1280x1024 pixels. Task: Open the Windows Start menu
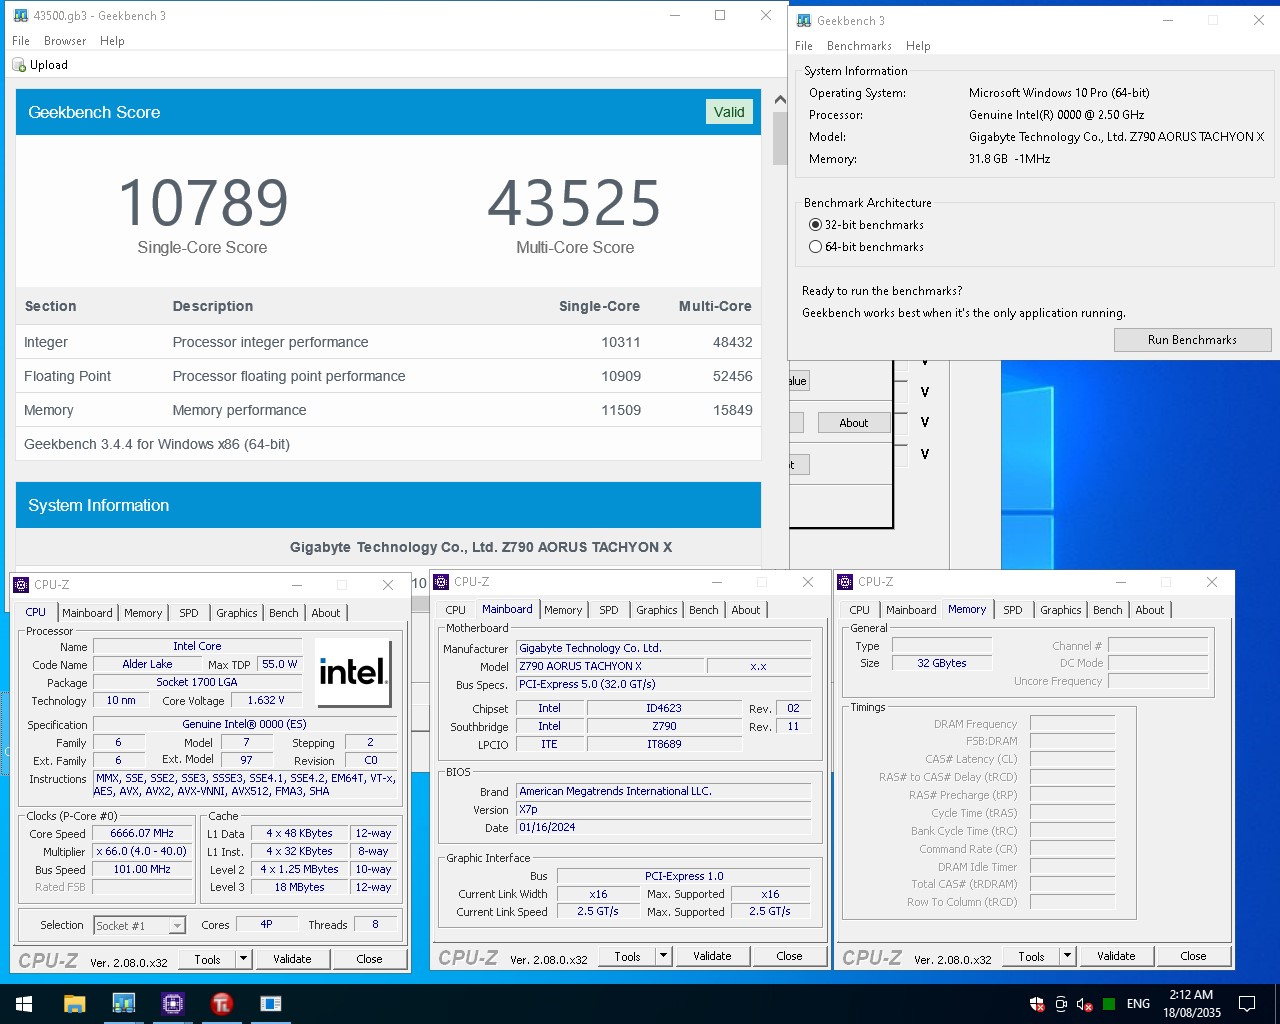pos(24,1003)
